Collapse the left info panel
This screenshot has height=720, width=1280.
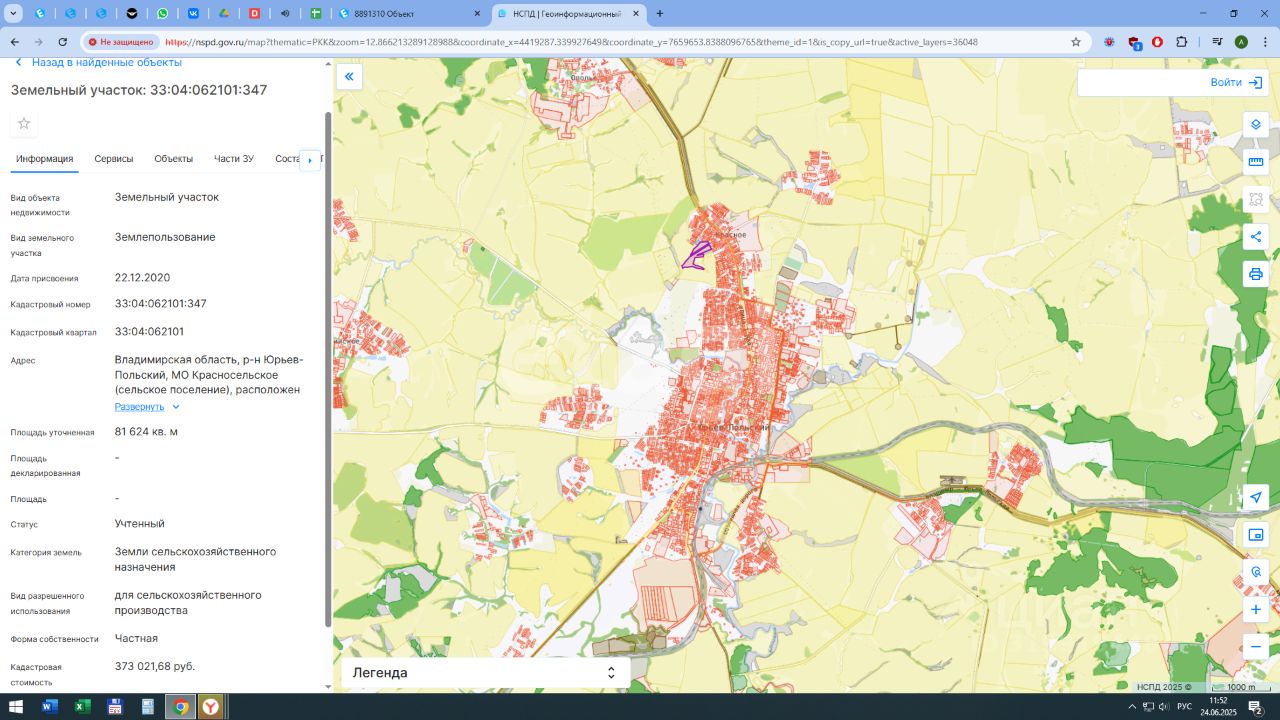coord(349,77)
